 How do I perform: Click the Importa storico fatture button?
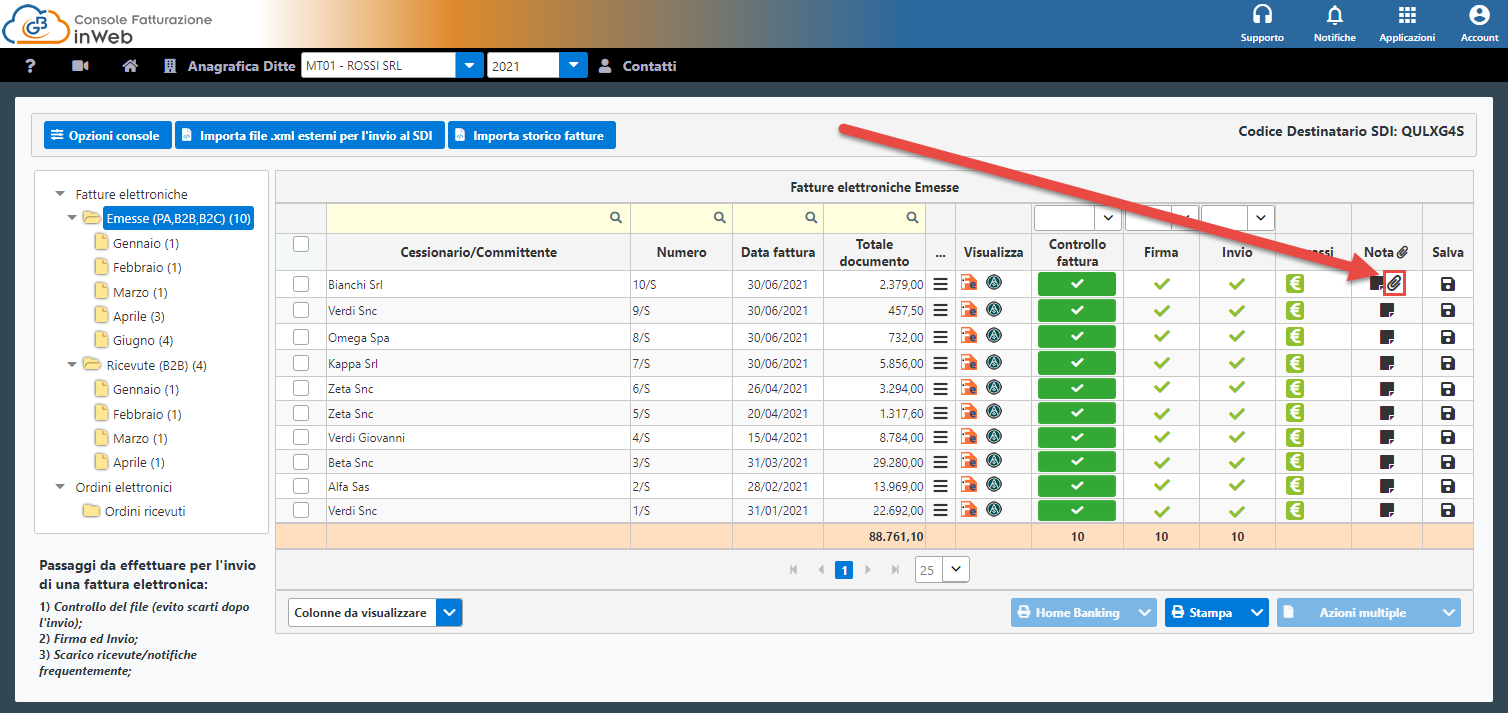pyautogui.click(x=532, y=135)
